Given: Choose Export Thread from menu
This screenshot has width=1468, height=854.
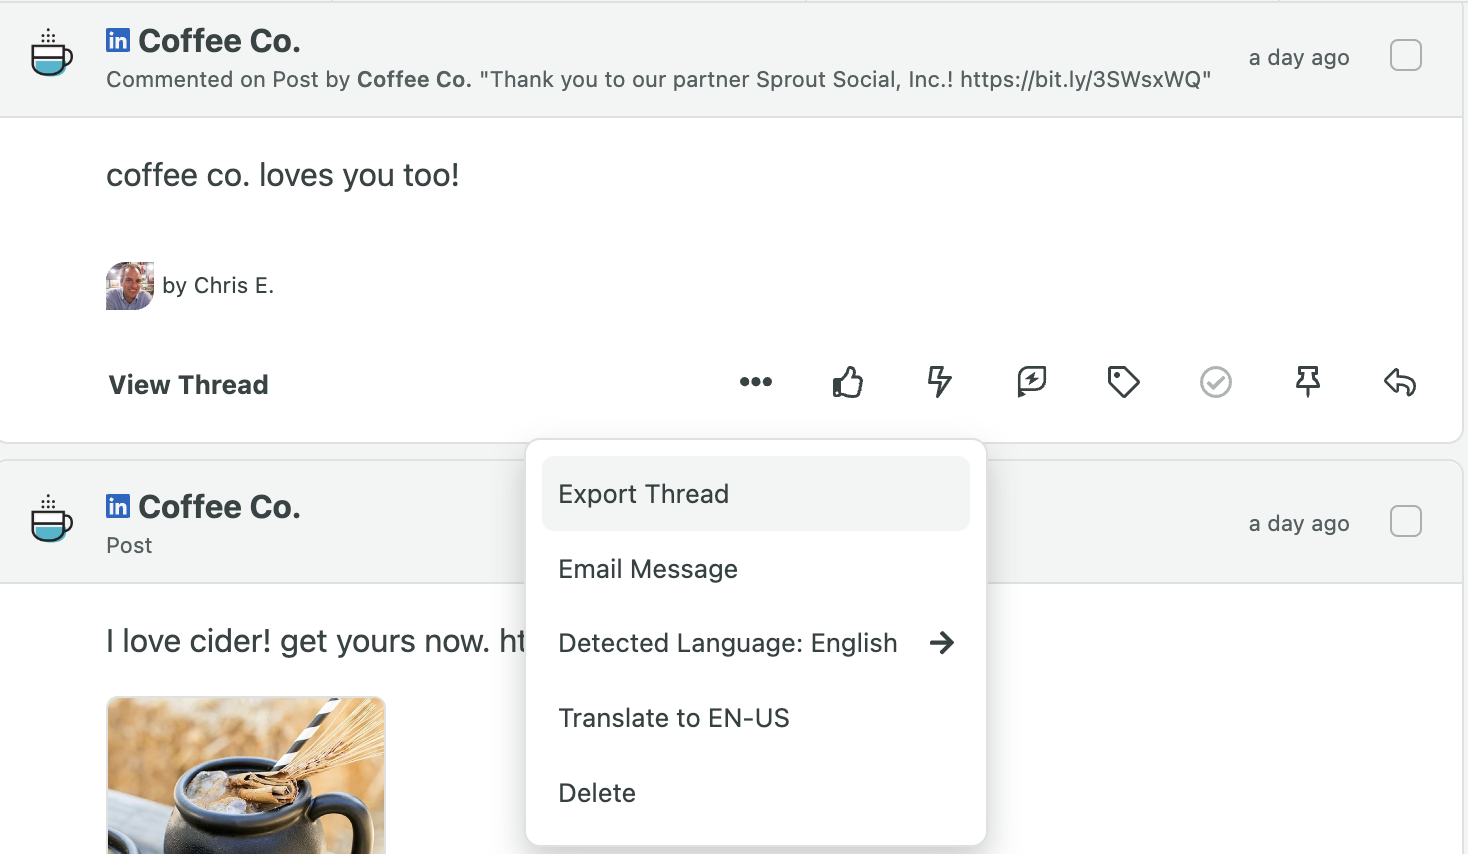Looking at the screenshot, I should tap(756, 494).
